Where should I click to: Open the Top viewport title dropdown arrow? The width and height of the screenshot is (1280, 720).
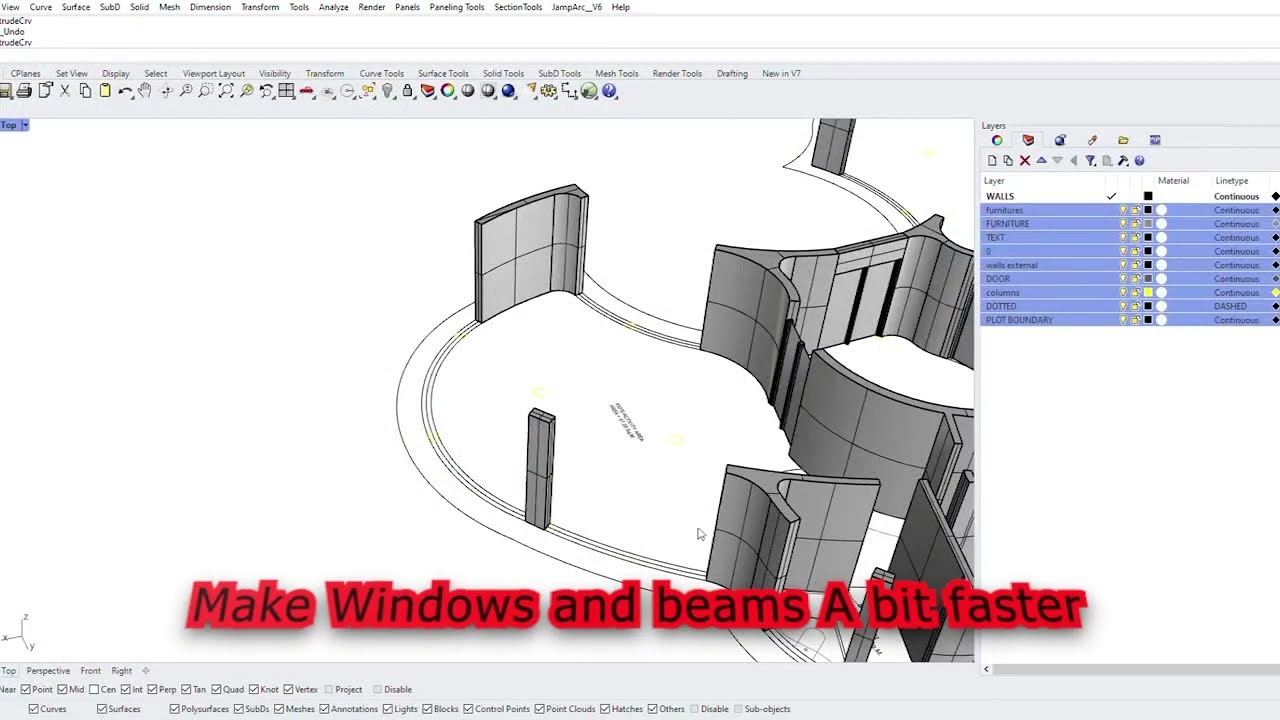pyautogui.click(x=24, y=125)
